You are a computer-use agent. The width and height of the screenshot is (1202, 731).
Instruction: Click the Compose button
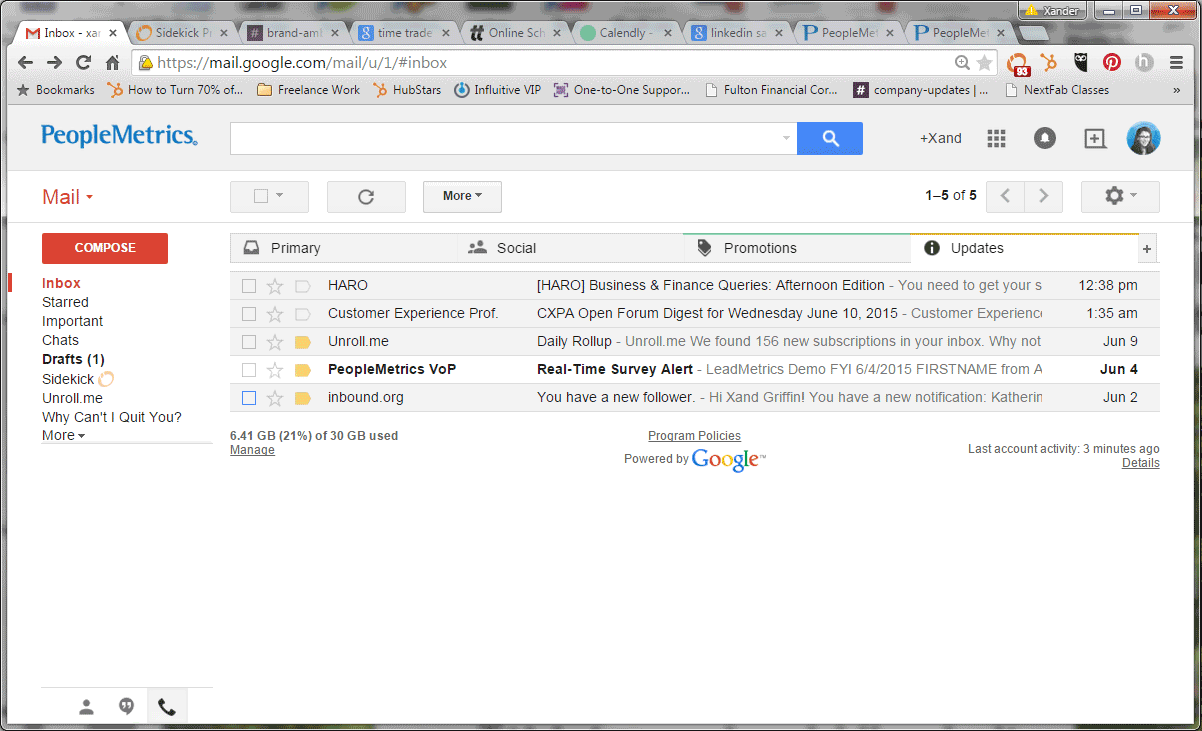105,248
